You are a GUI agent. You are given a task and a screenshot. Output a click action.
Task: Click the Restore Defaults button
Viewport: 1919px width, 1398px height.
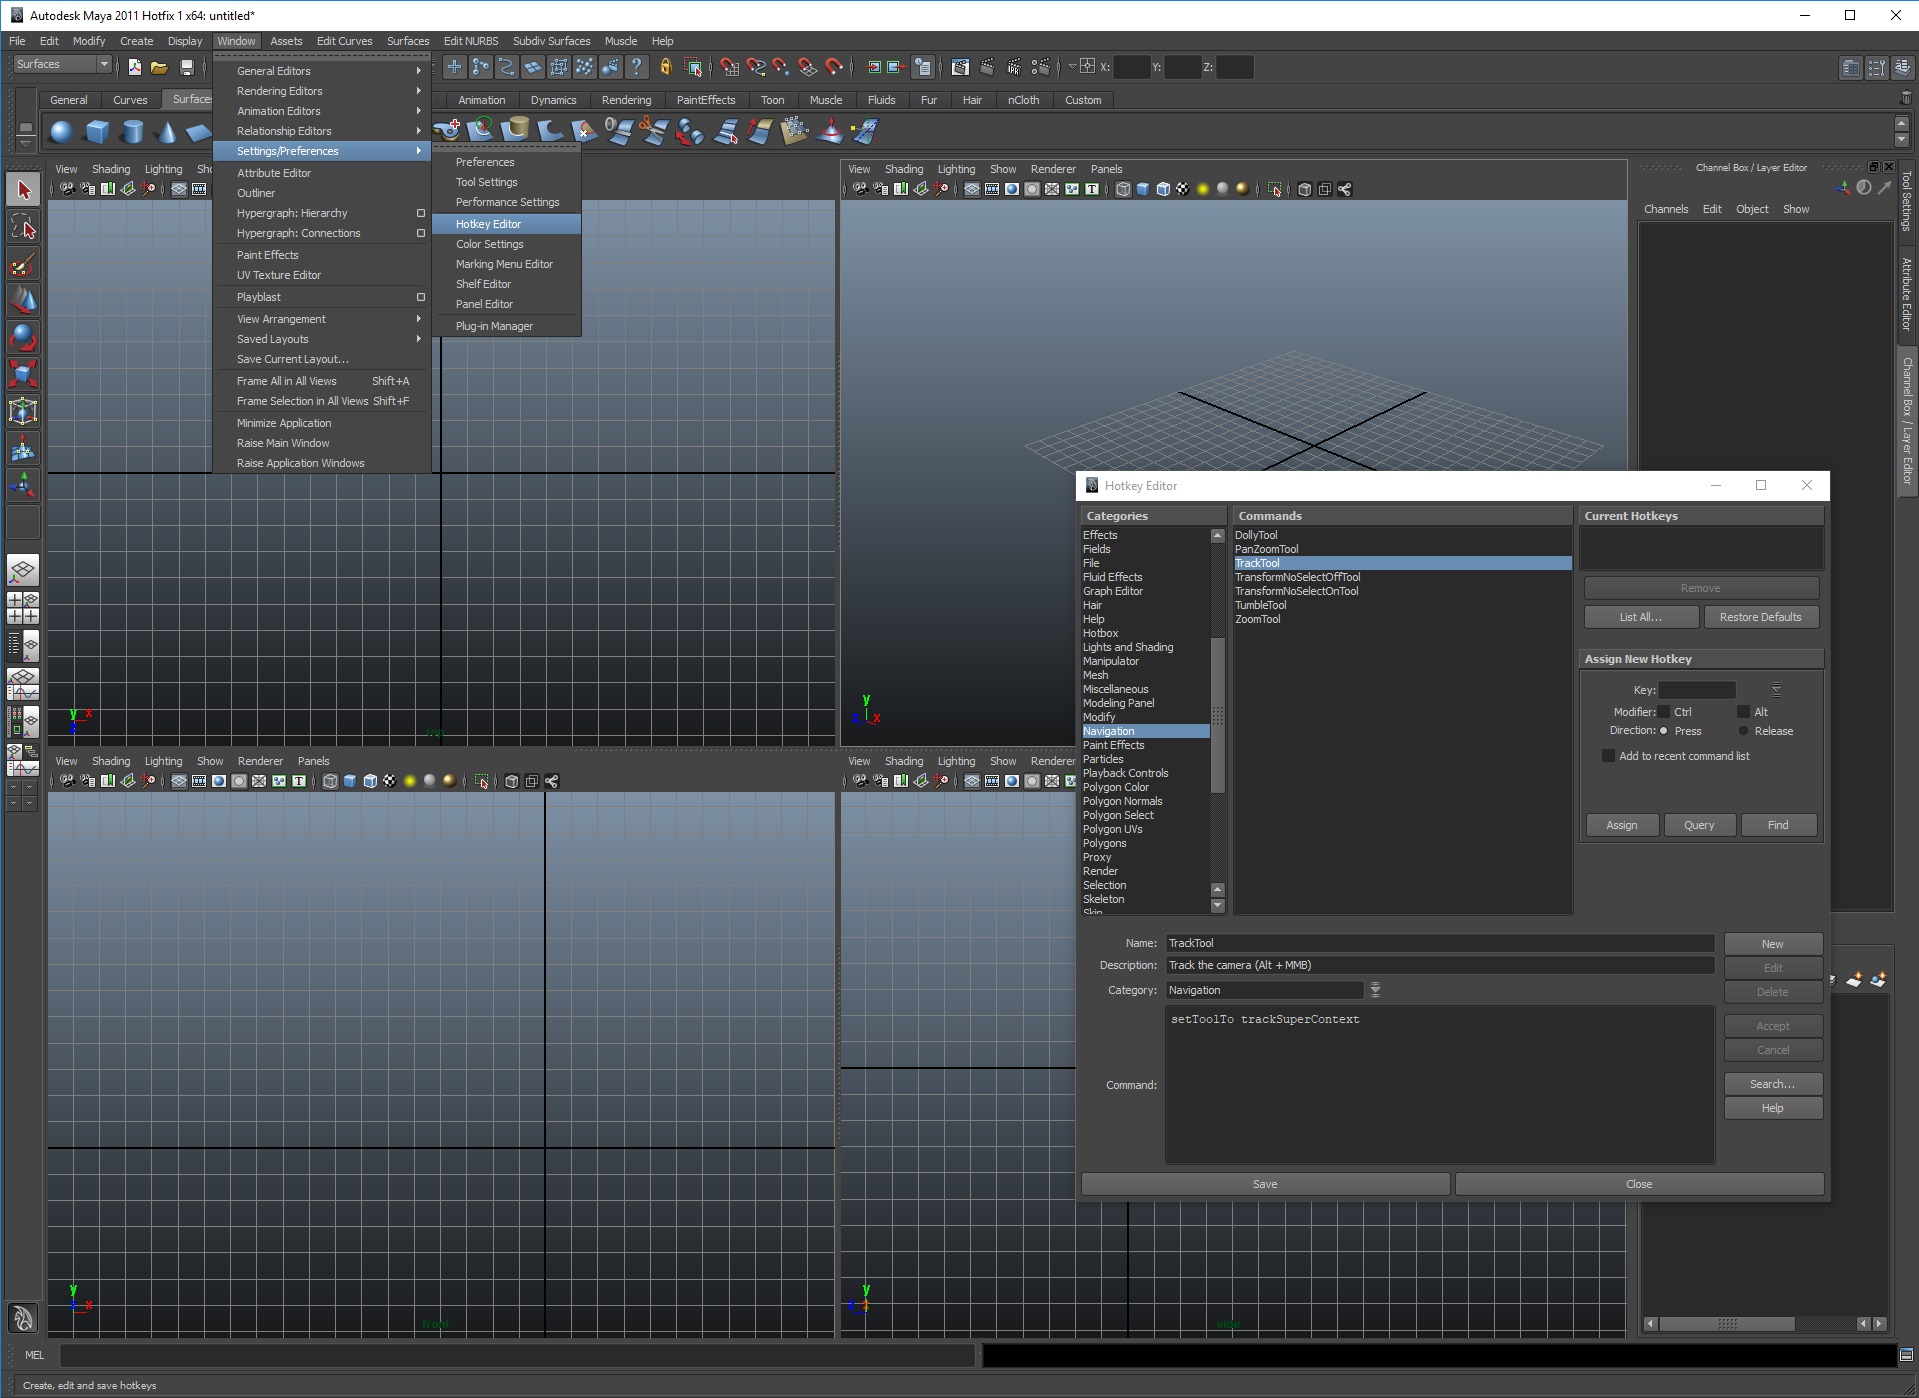pyautogui.click(x=1760, y=617)
